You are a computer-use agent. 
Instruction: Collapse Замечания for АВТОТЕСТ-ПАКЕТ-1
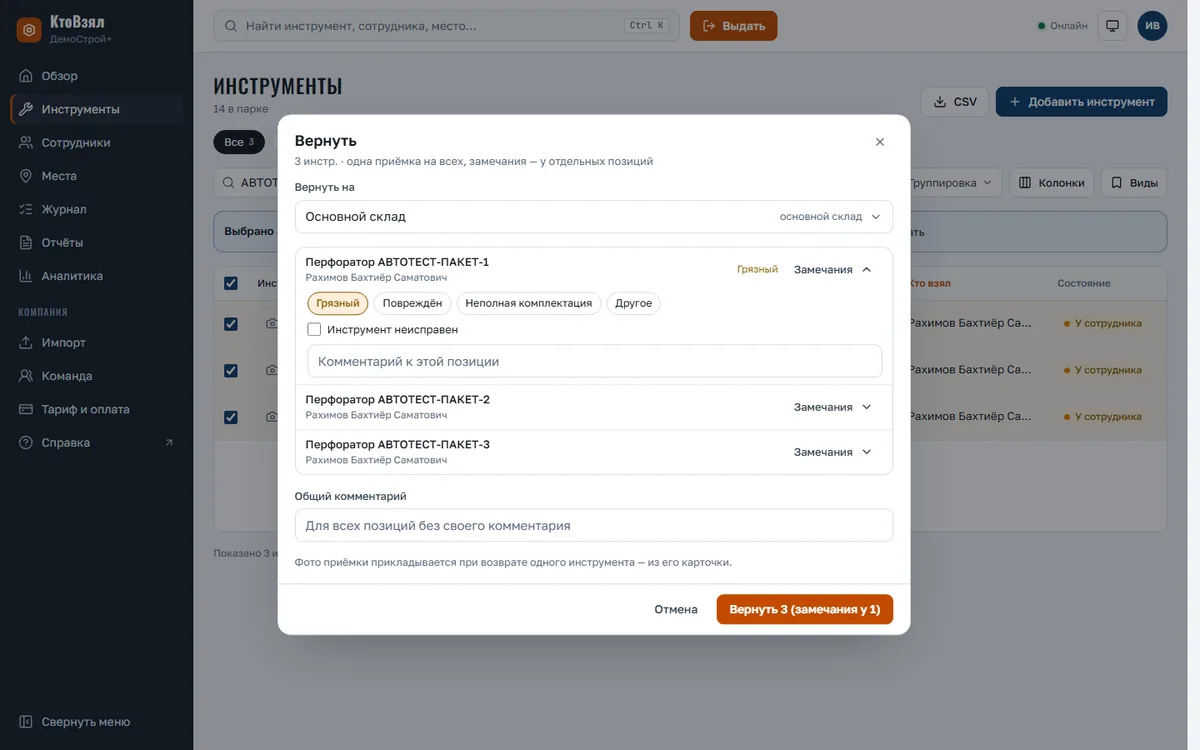(833, 270)
